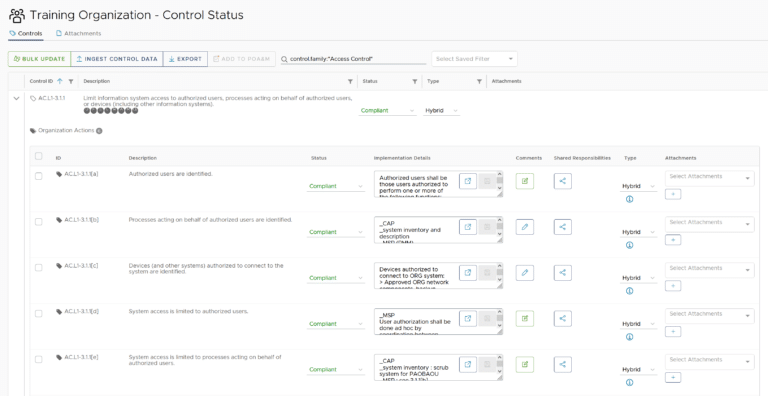Check the box for AC.L1-3.1.1[c]
768x396 pixels.
pyautogui.click(x=39, y=268)
